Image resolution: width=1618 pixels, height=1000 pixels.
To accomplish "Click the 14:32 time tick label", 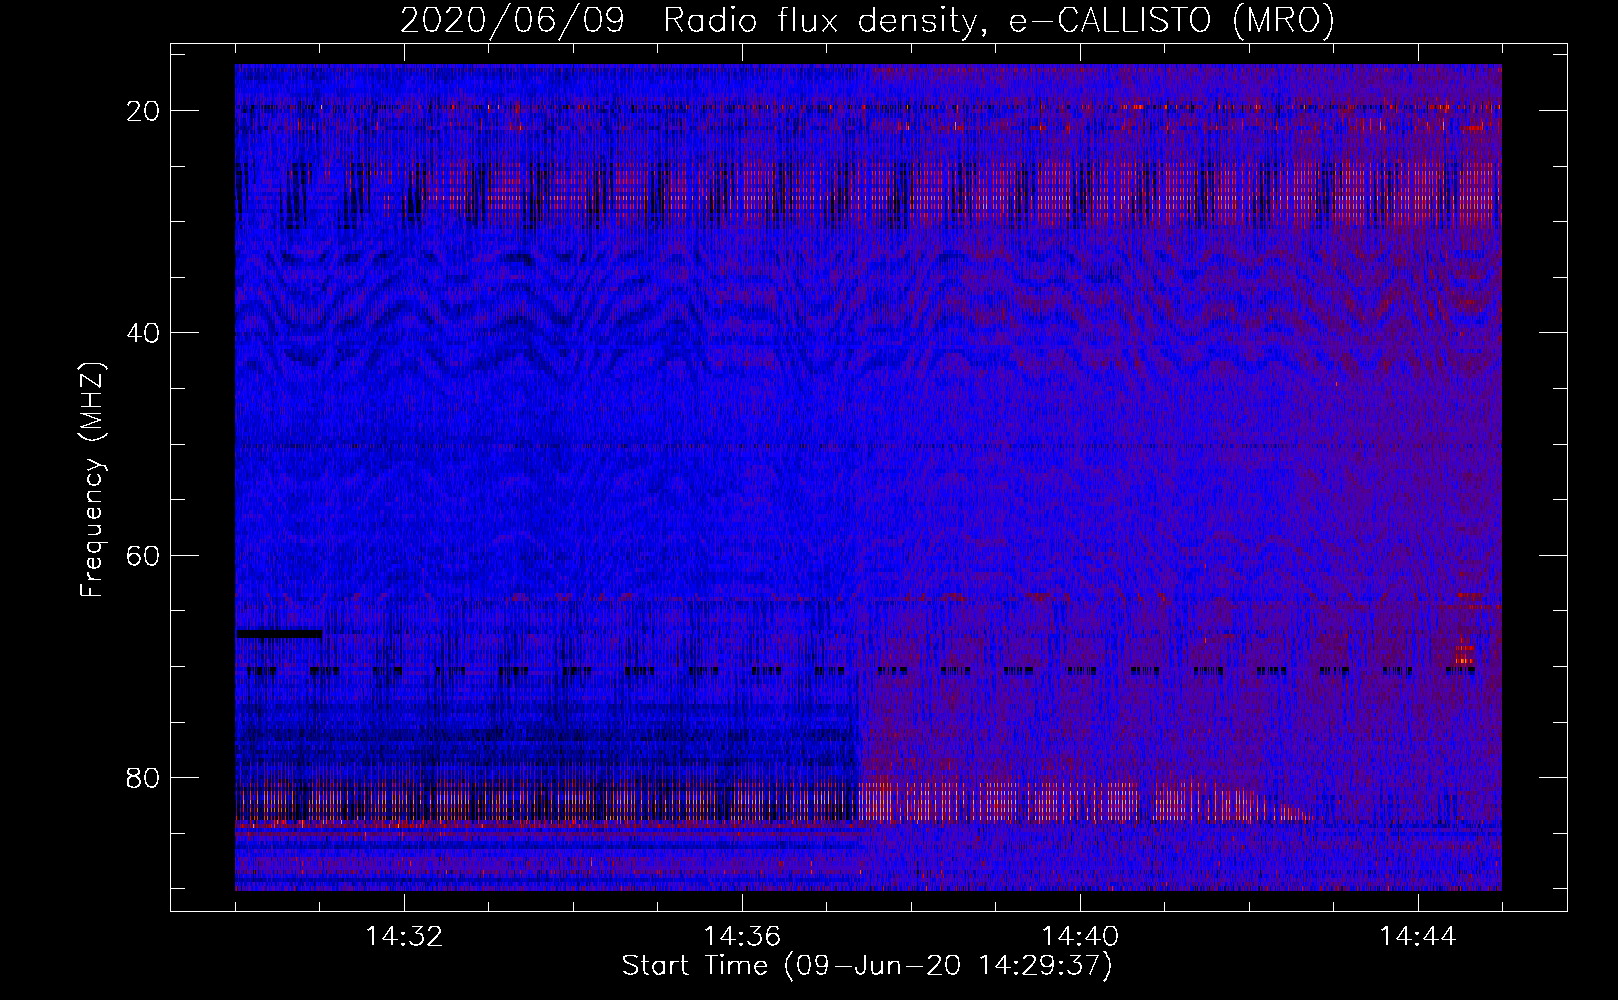I will pyautogui.click(x=404, y=937).
